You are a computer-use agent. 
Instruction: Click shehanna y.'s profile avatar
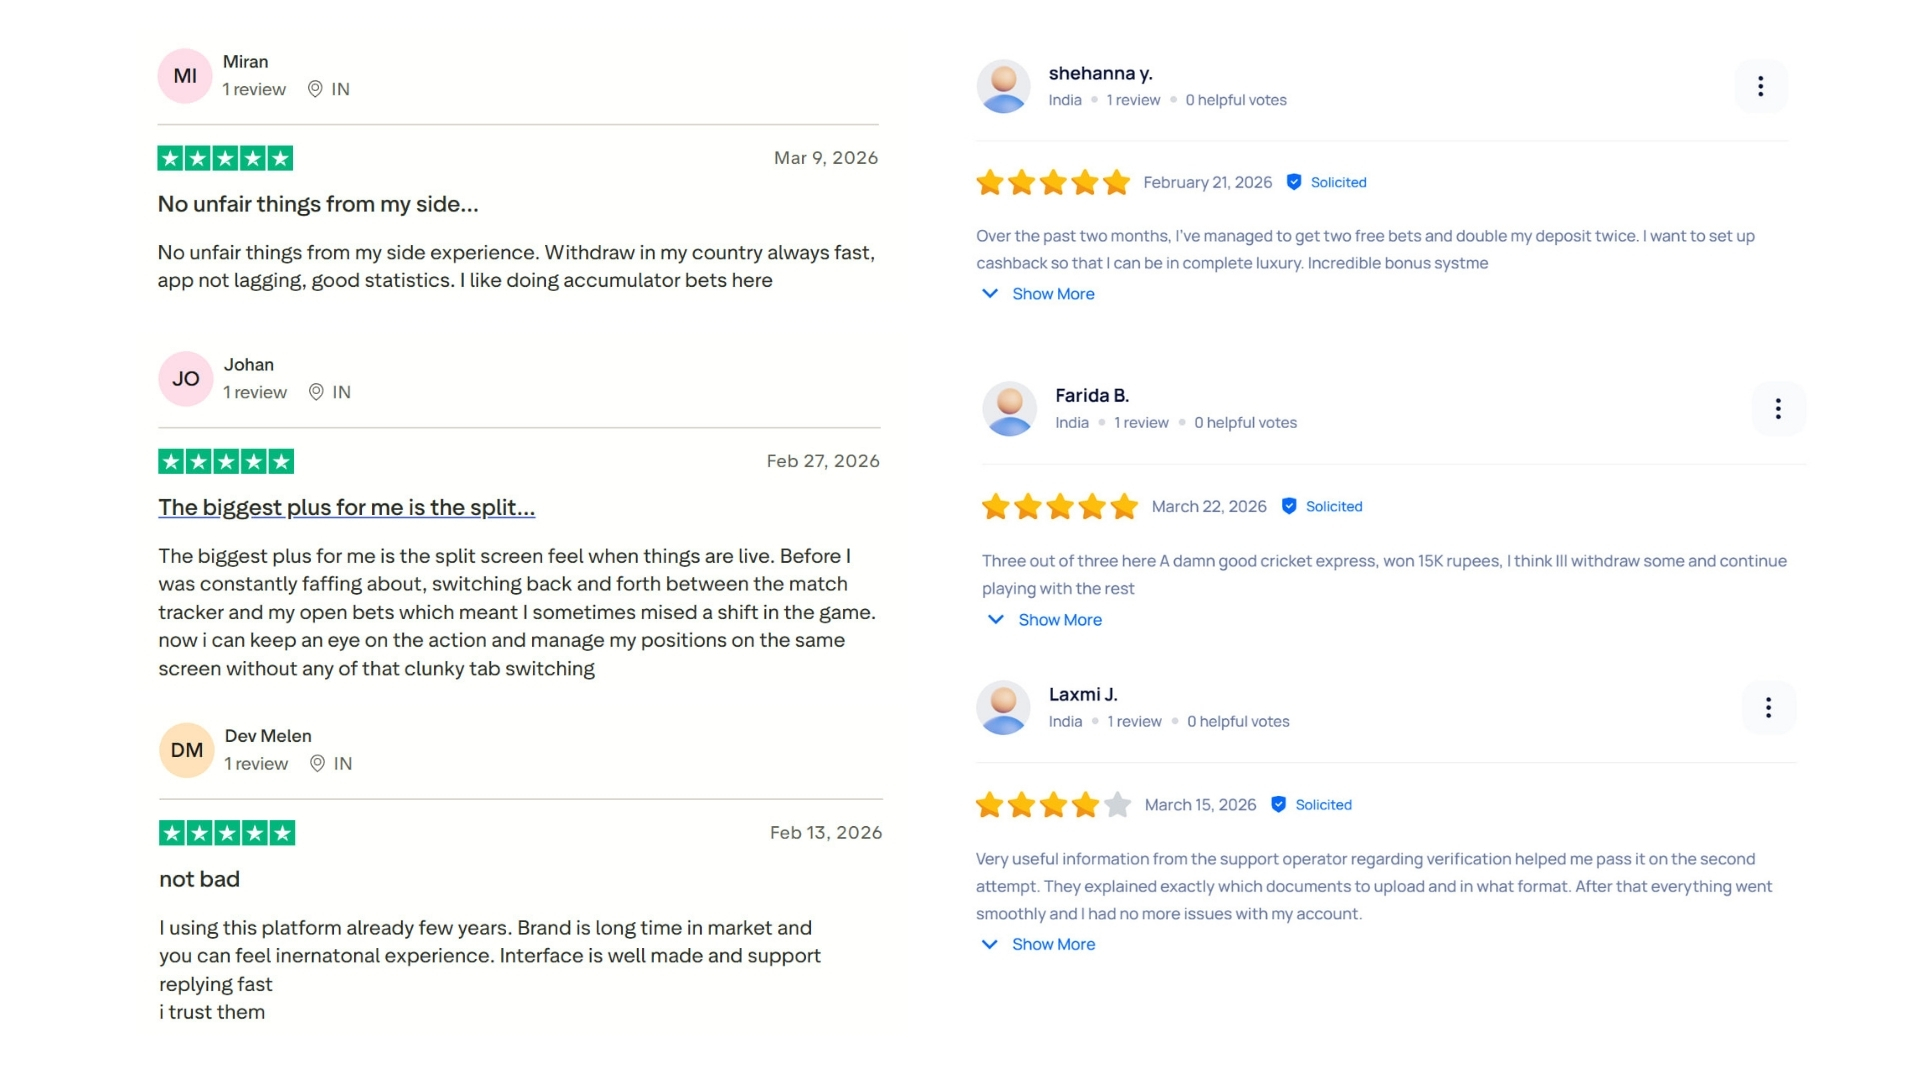1003,86
